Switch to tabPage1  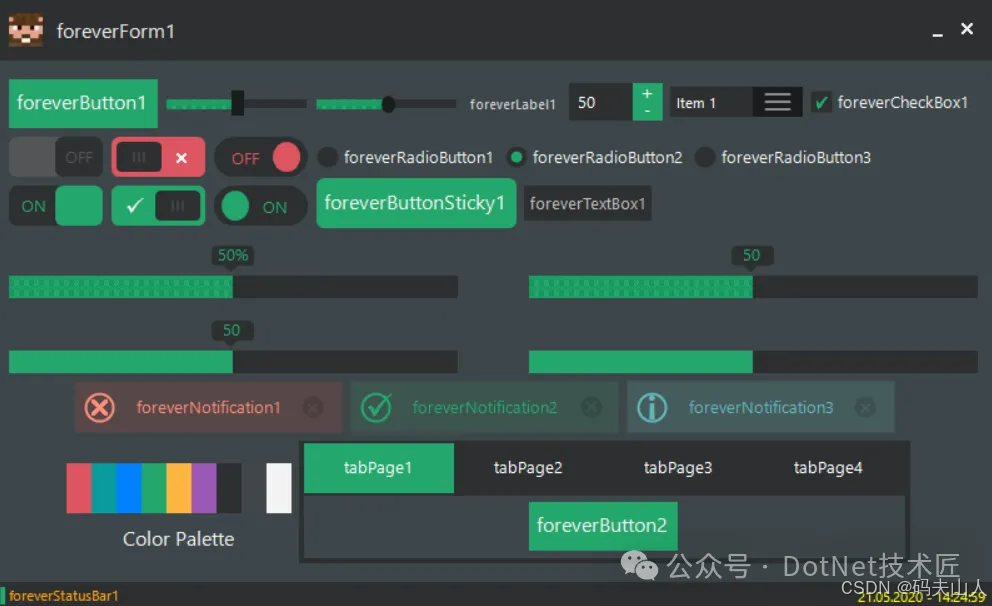pyautogui.click(x=378, y=468)
